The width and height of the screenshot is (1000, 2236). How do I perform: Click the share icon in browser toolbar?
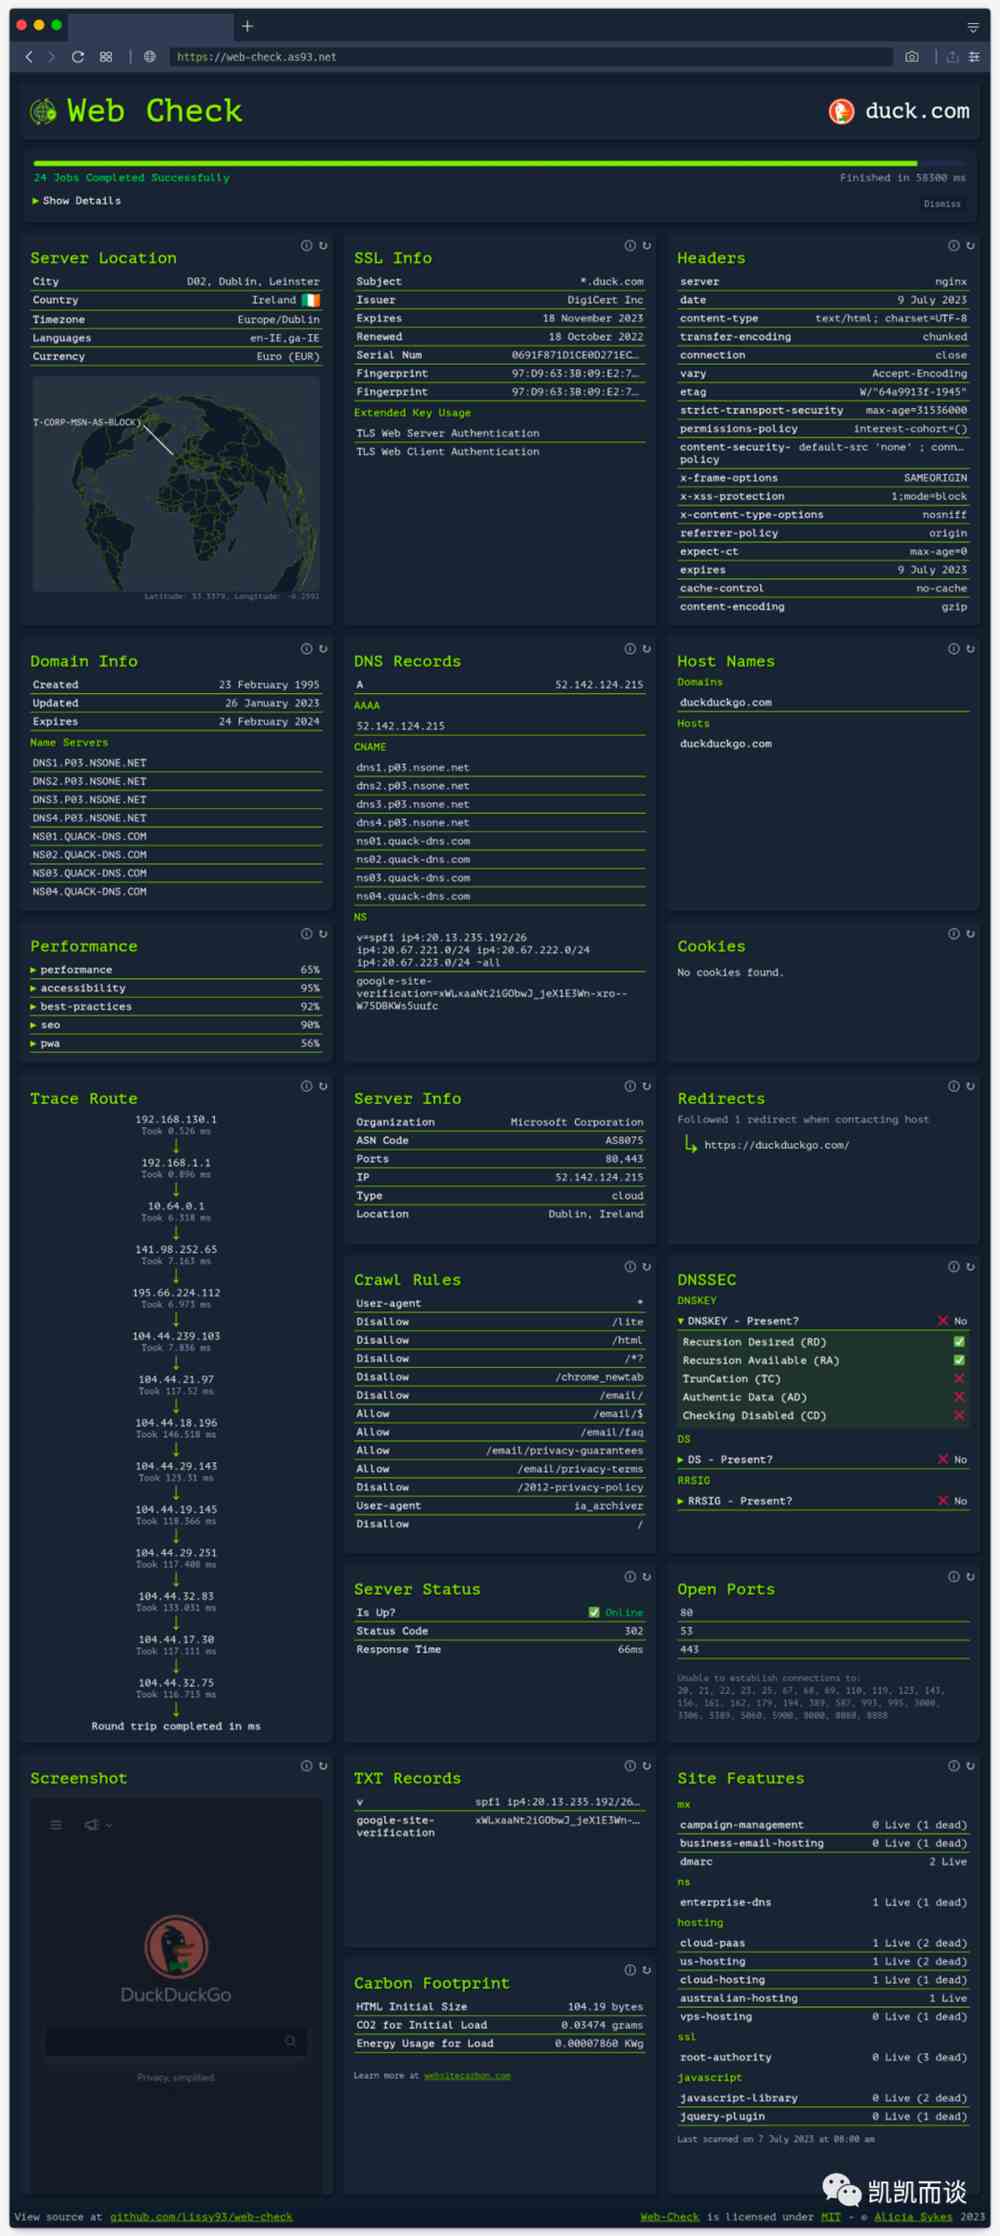click(952, 57)
